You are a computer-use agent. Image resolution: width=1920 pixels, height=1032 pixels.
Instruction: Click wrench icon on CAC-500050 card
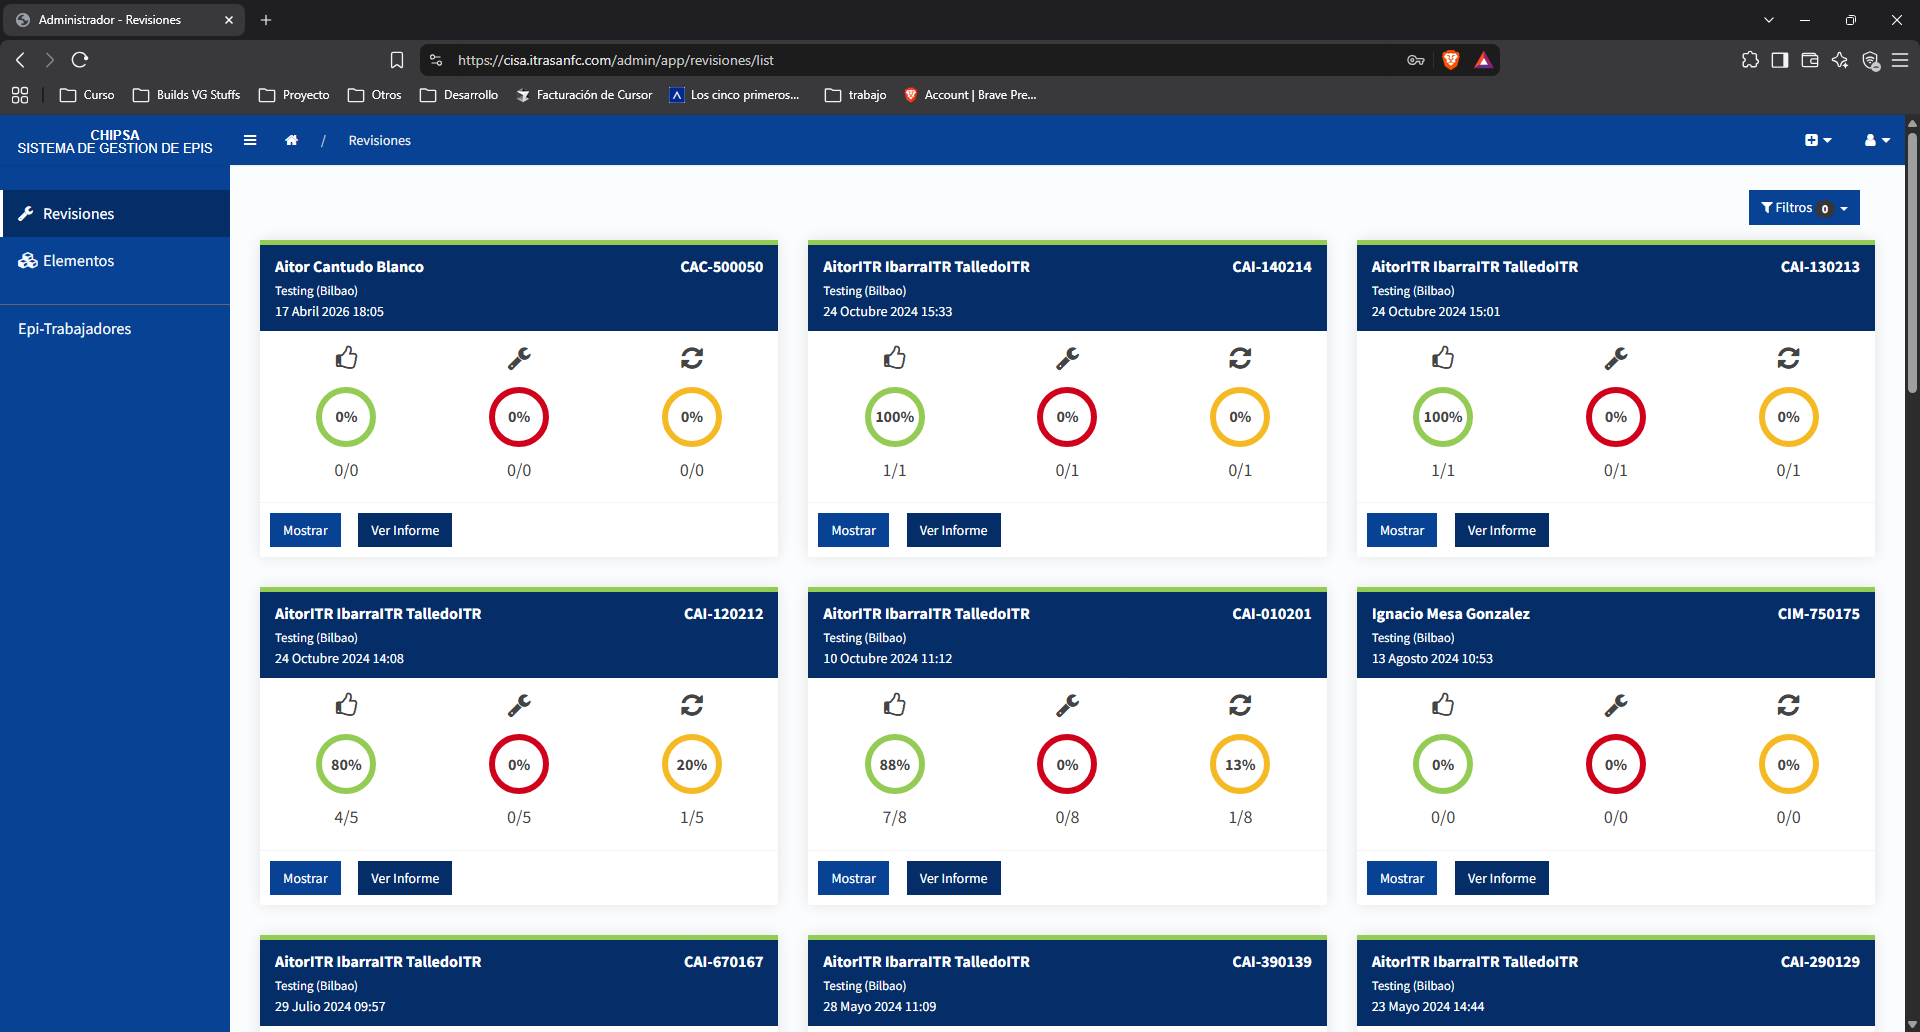pos(519,358)
